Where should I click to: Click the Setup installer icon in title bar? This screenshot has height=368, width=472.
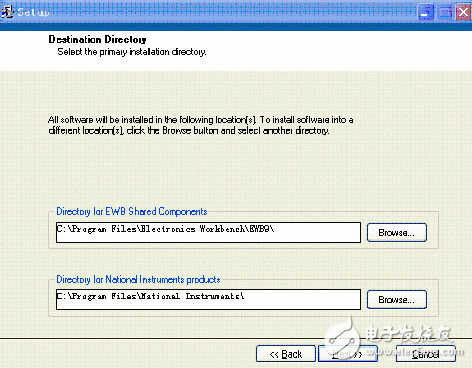pyautogui.click(x=7, y=12)
